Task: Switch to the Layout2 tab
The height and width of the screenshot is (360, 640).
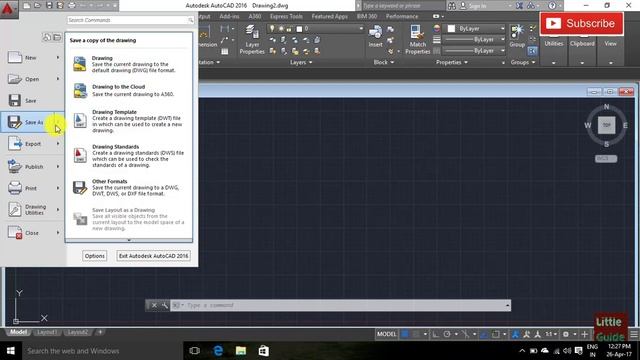Action: pyautogui.click(x=78, y=332)
